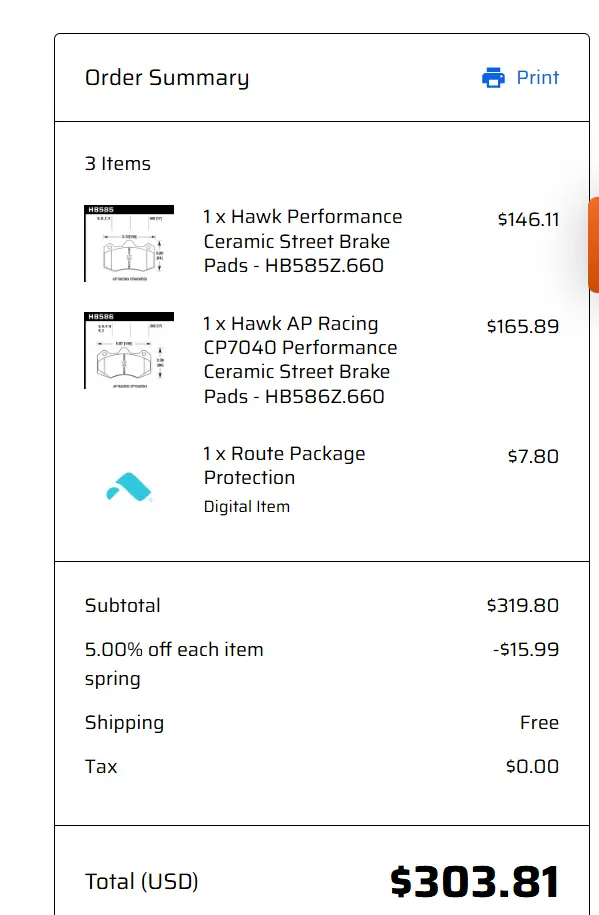The height and width of the screenshot is (915, 599).
Task: Click the Subtotal amount $319.80
Action: pos(523,605)
